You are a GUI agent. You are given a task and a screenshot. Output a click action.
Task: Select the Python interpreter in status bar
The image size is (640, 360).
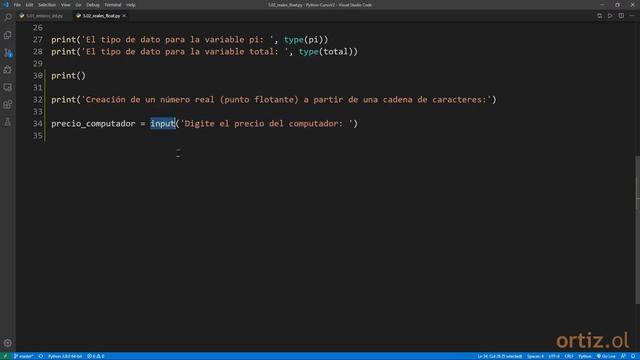click(65, 356)
